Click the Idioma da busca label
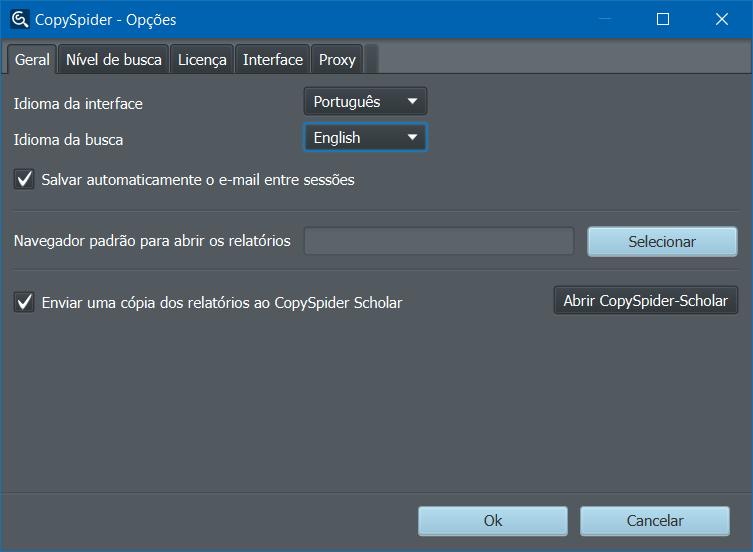The height and width of the screenshot is (552, 753). point(68,140)
